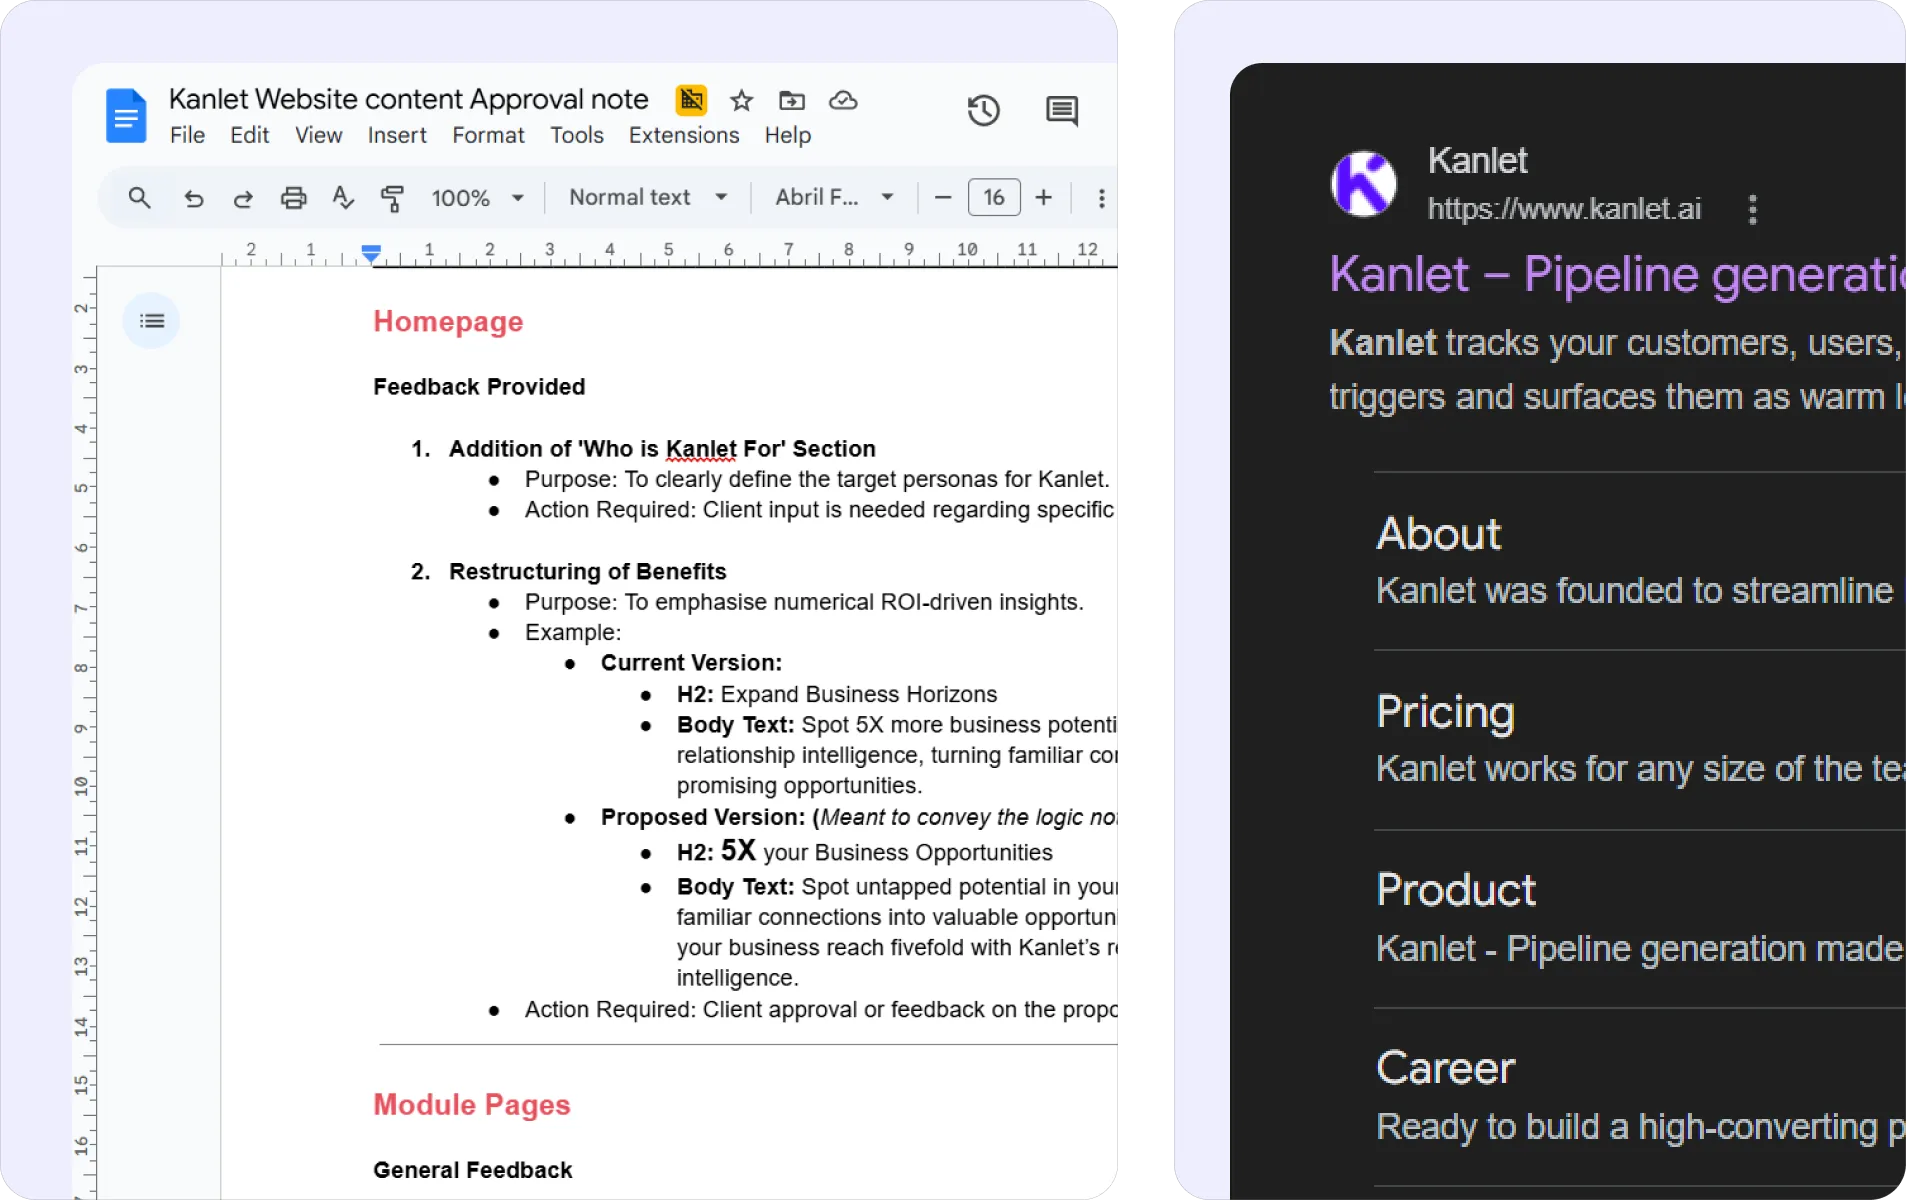Image resolution: width=1906 pixels, height=1200 pixels.
Task: Decrease font size with minus button
Action: pos(942,198)
